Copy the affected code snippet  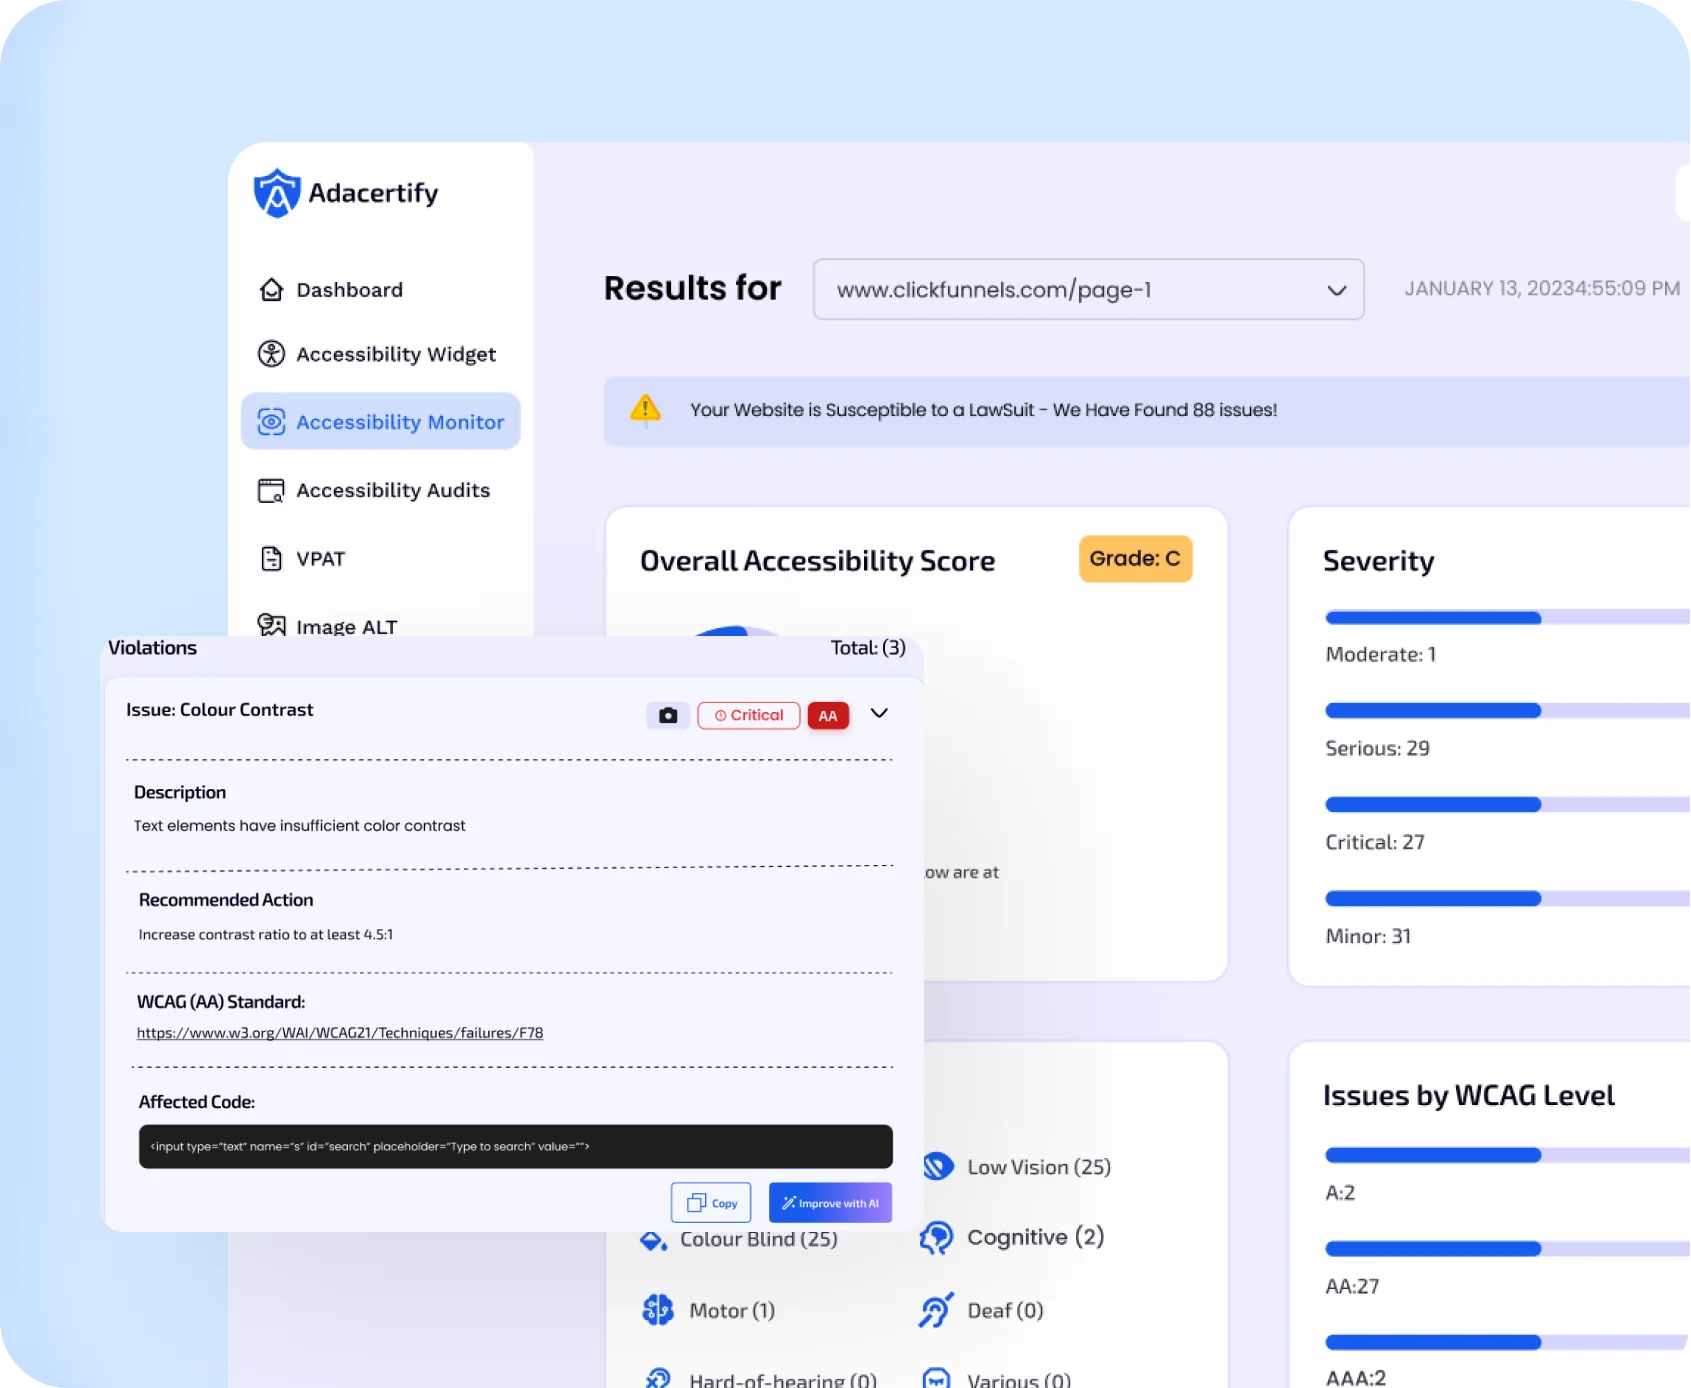711,1203
